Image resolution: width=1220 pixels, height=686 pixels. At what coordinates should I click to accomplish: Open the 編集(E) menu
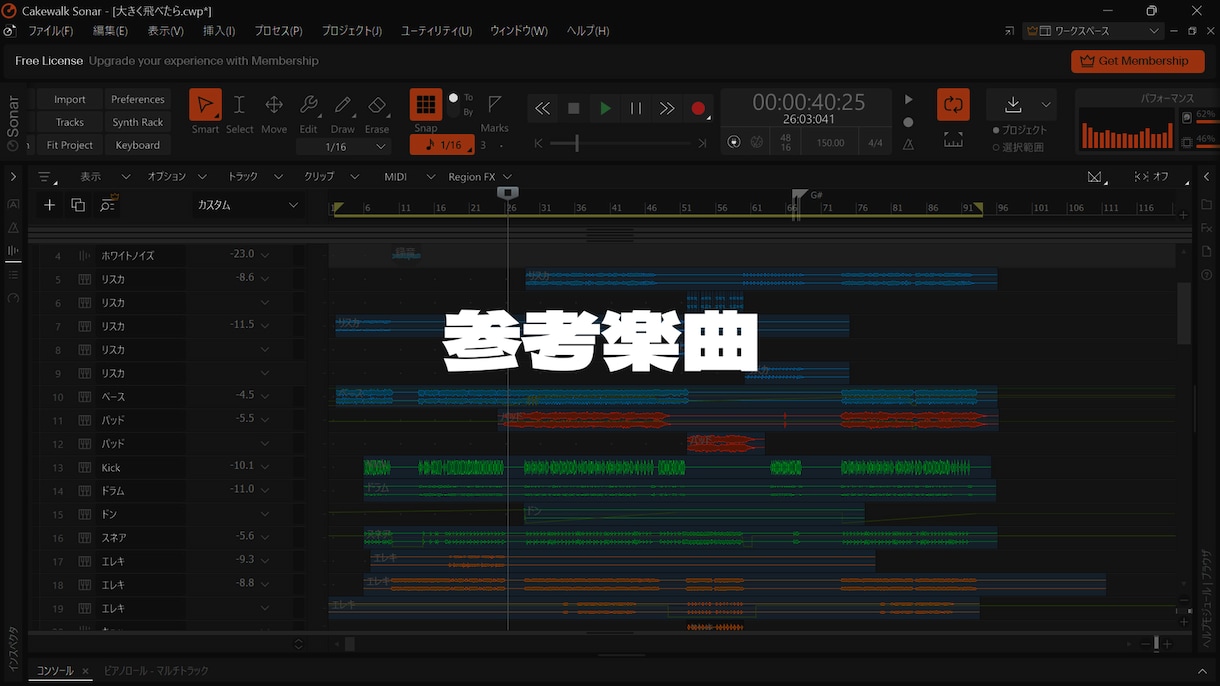pos(110,31)
